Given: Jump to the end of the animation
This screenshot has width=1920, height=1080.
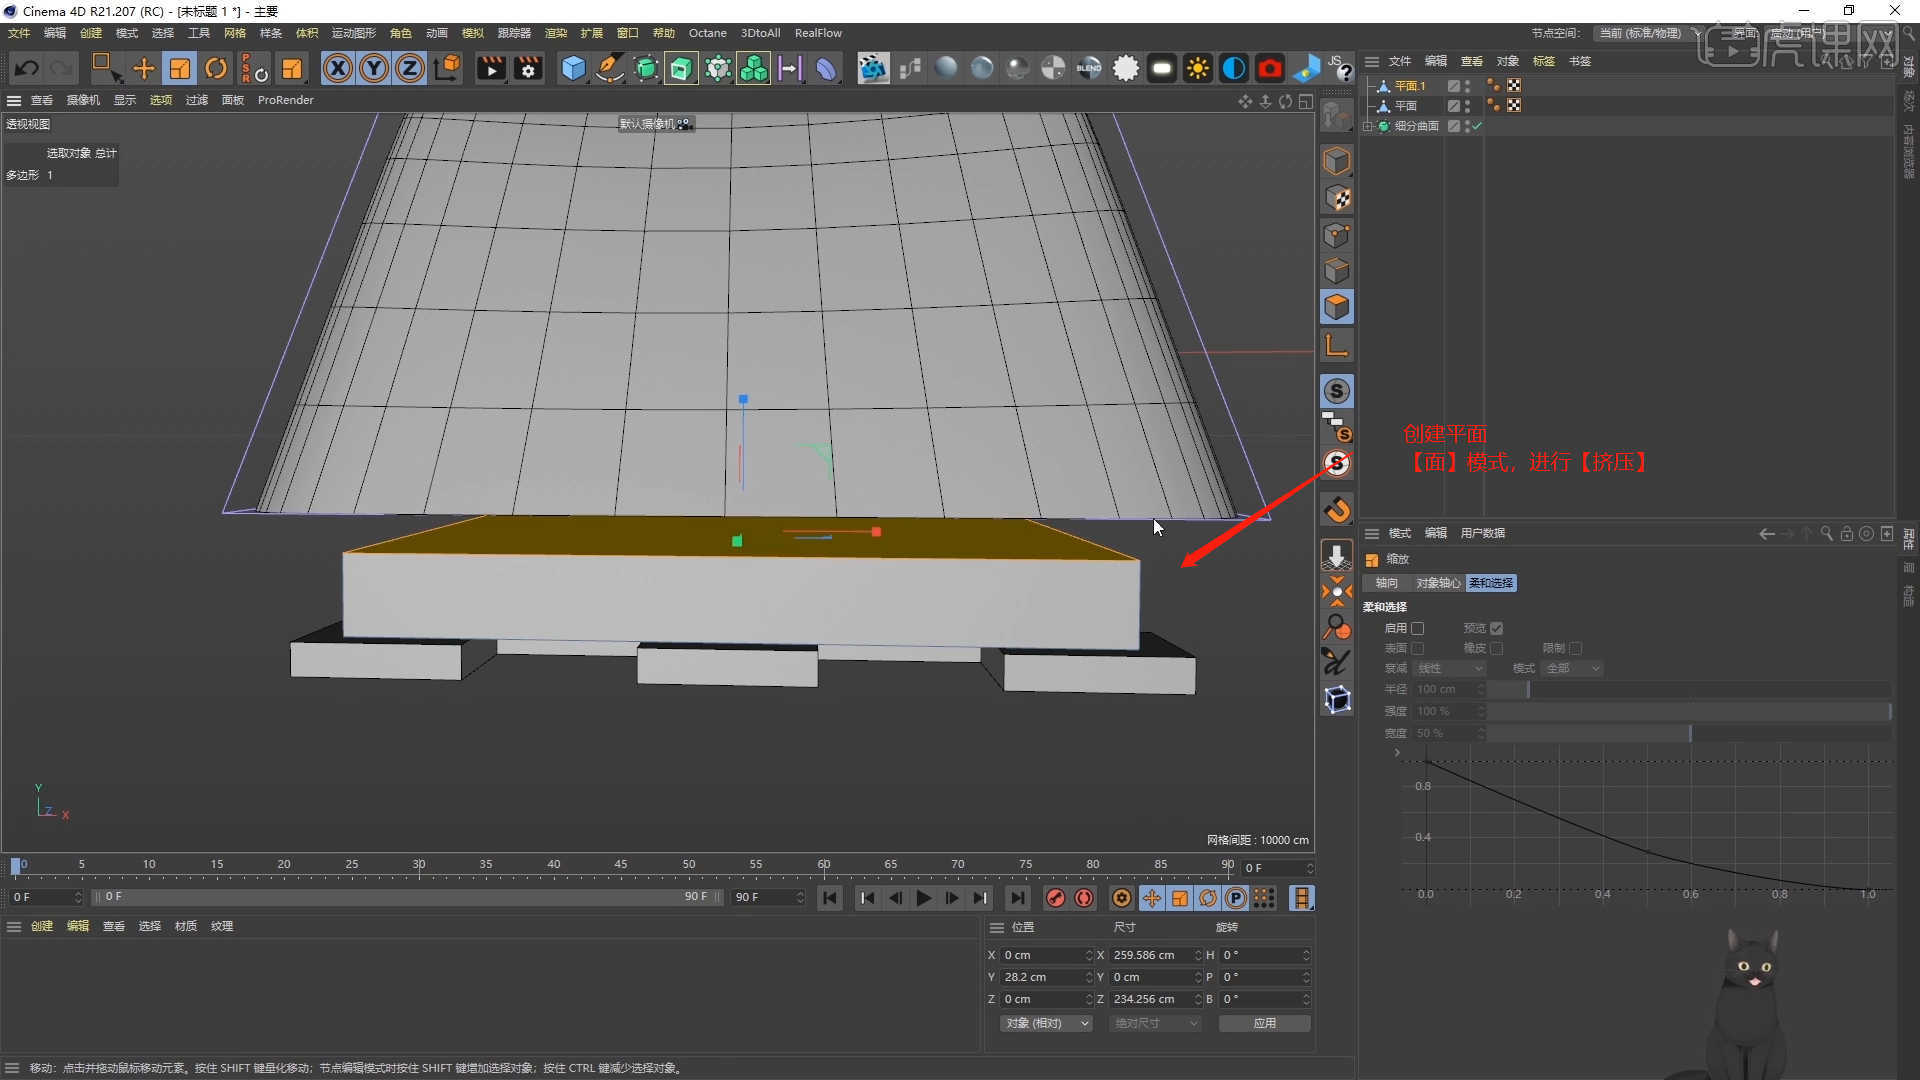Looking at the screenshot, I should click(x=1017, y=898).
